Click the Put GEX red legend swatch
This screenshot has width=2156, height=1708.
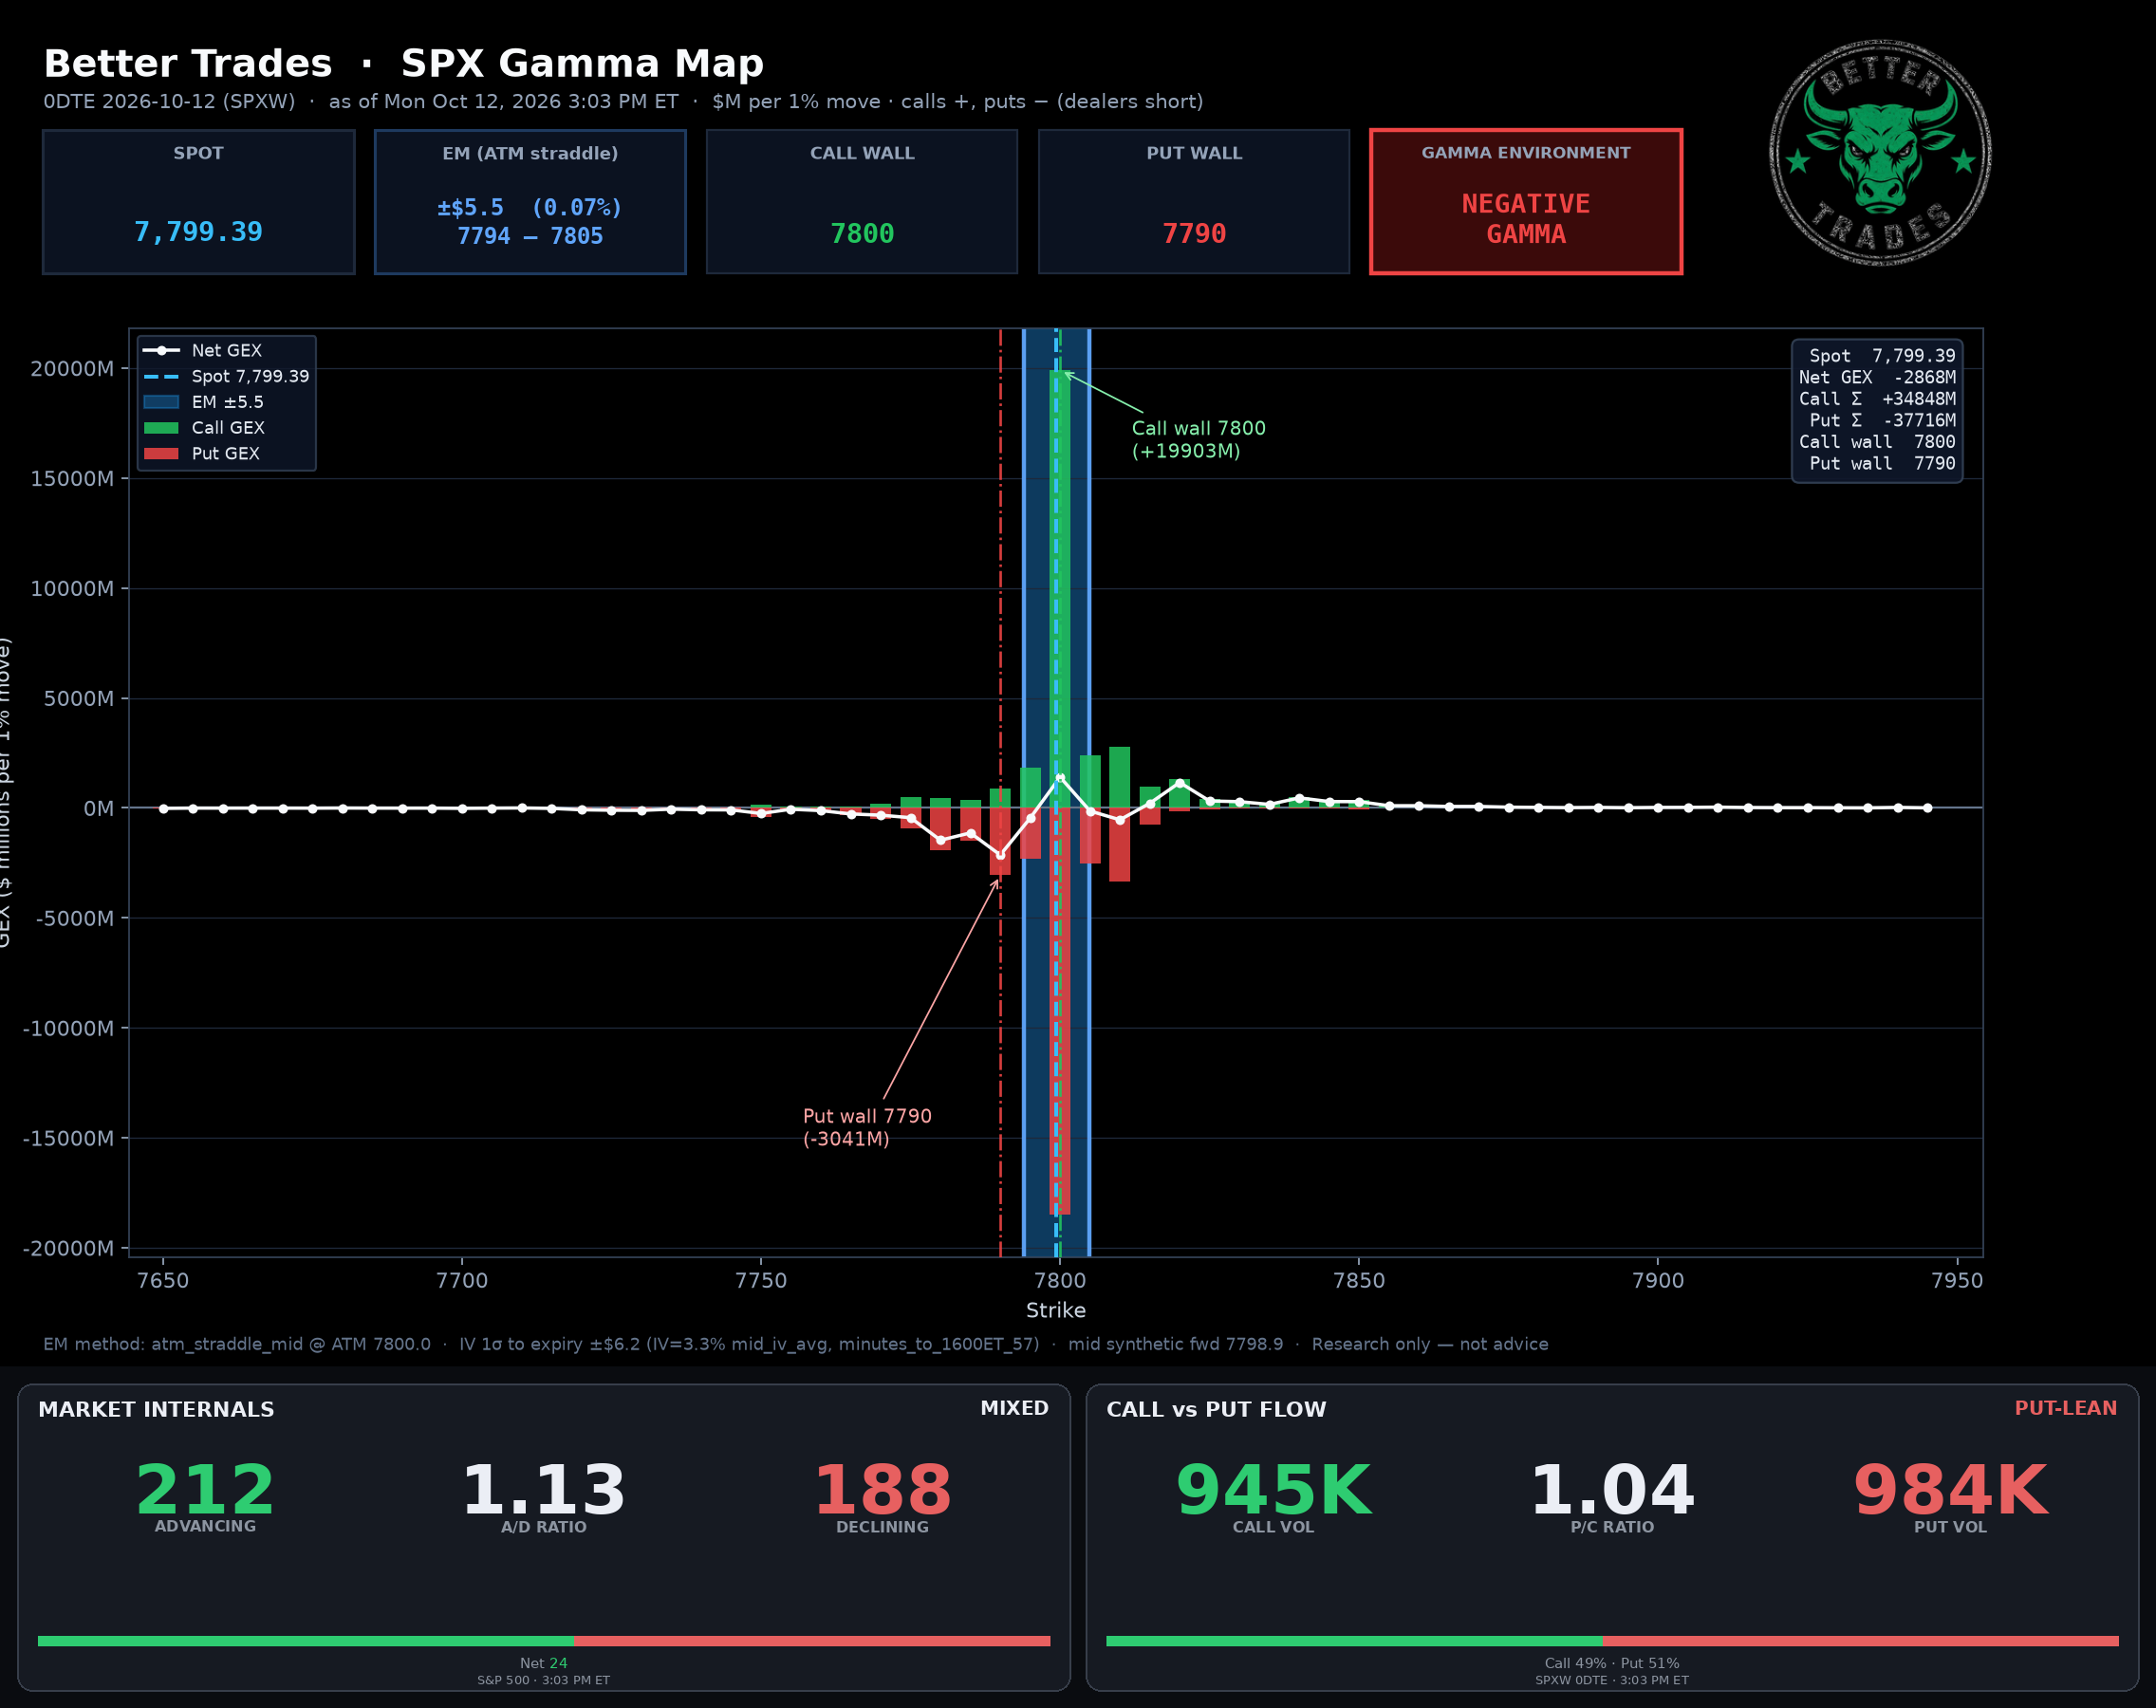pyautogui.click(x=161, y=454)
